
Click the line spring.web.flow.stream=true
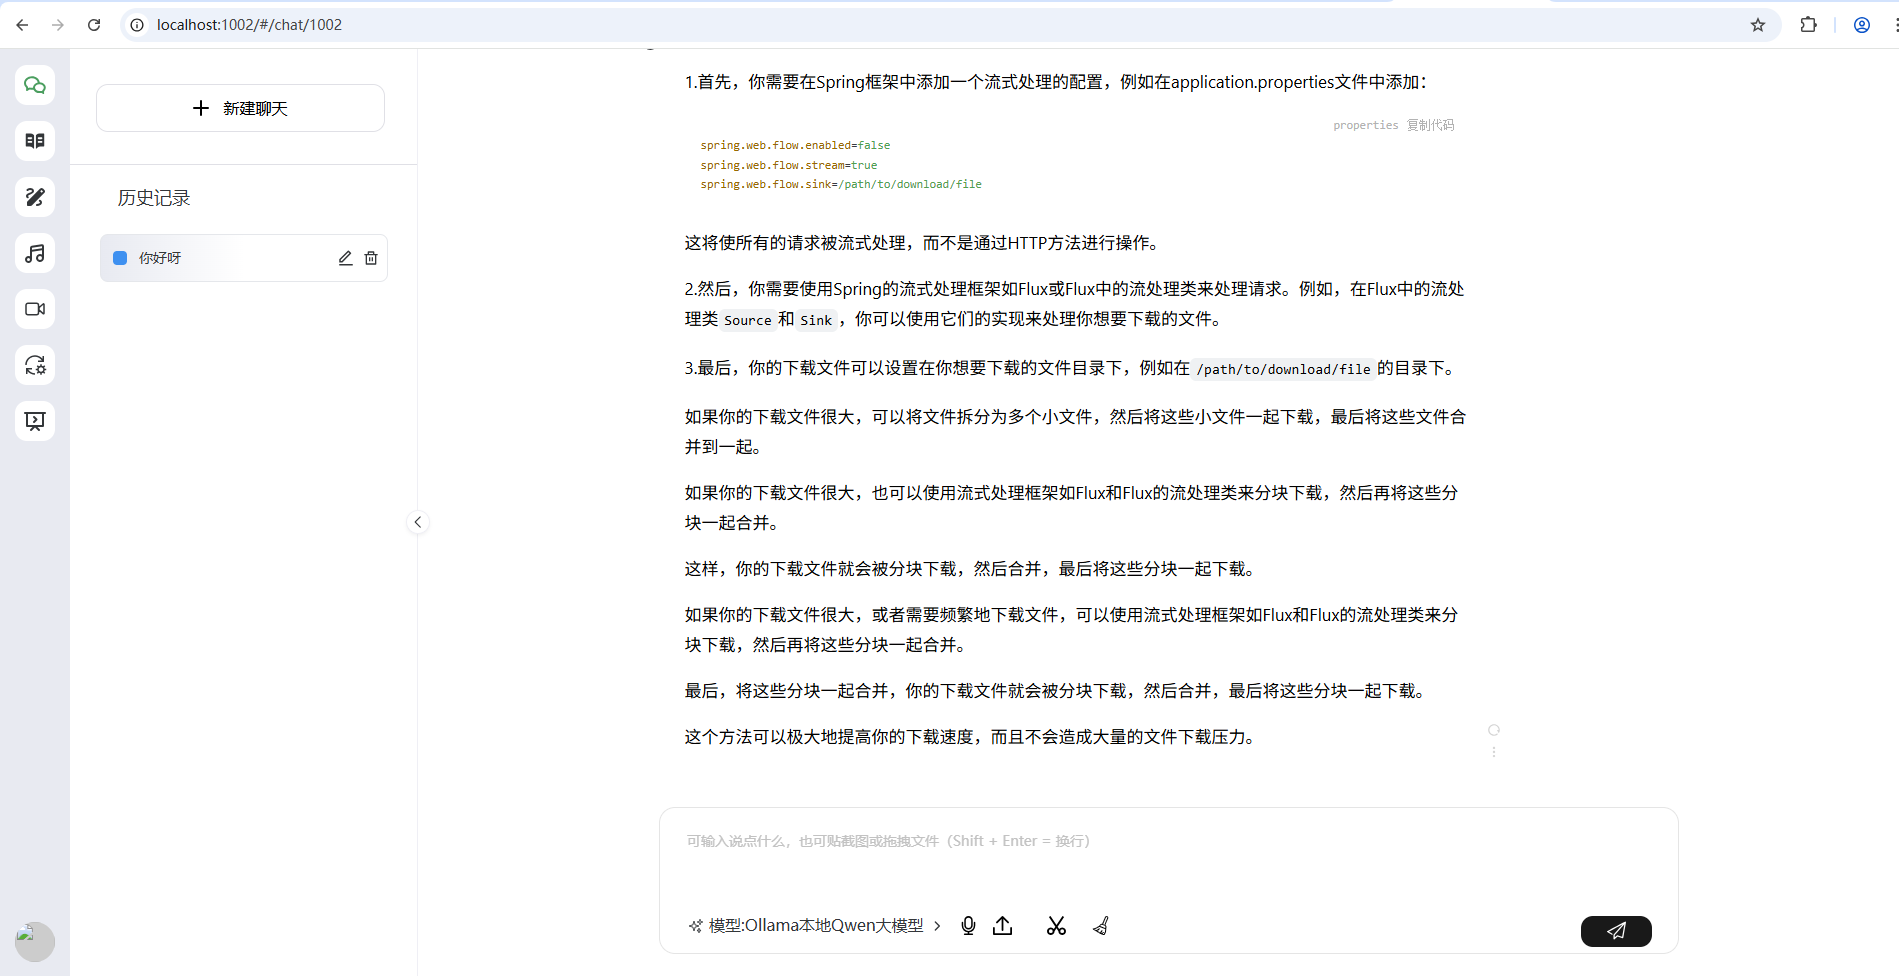click(789, 165)
